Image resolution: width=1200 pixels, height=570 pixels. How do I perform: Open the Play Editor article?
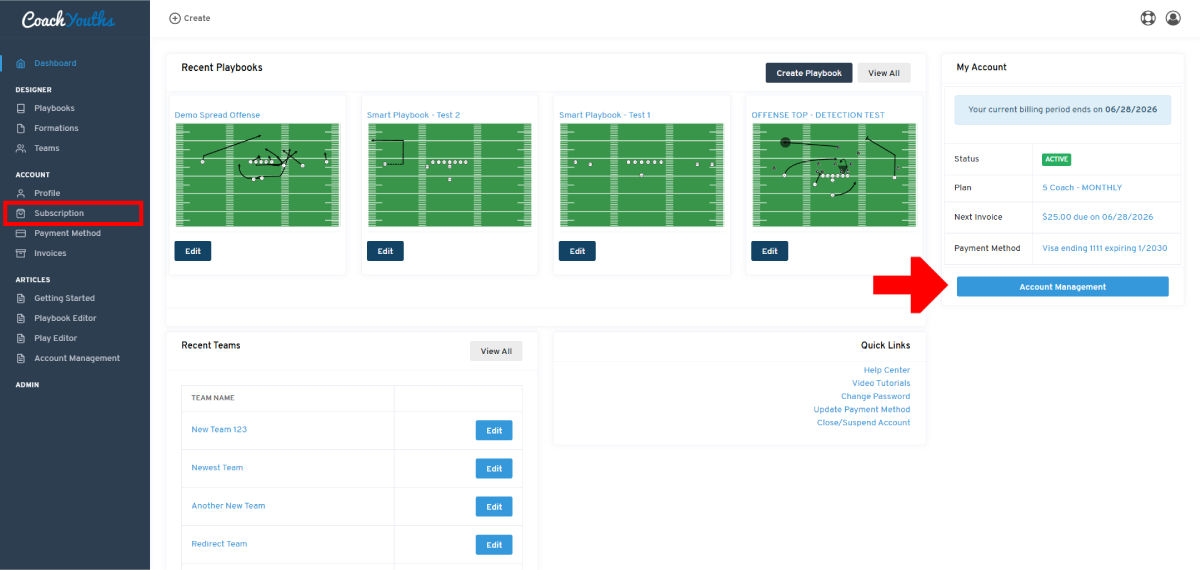(55, 338)
